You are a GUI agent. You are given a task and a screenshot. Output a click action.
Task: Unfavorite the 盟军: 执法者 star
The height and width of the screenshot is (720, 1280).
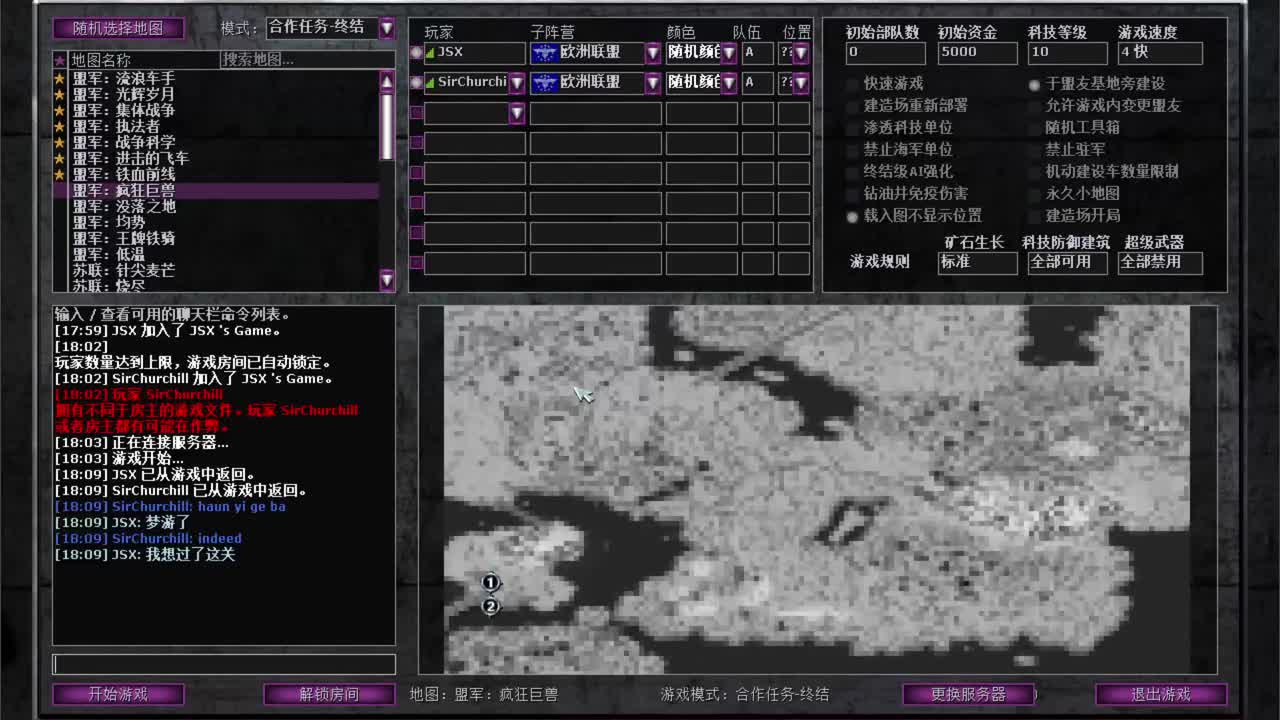click(60, 126)
